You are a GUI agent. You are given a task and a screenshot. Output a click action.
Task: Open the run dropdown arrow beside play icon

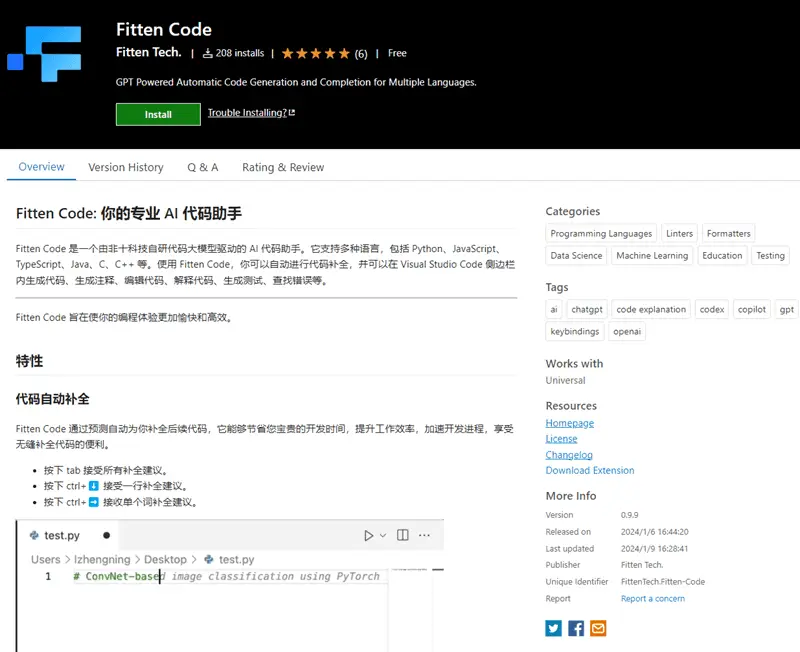384,536
